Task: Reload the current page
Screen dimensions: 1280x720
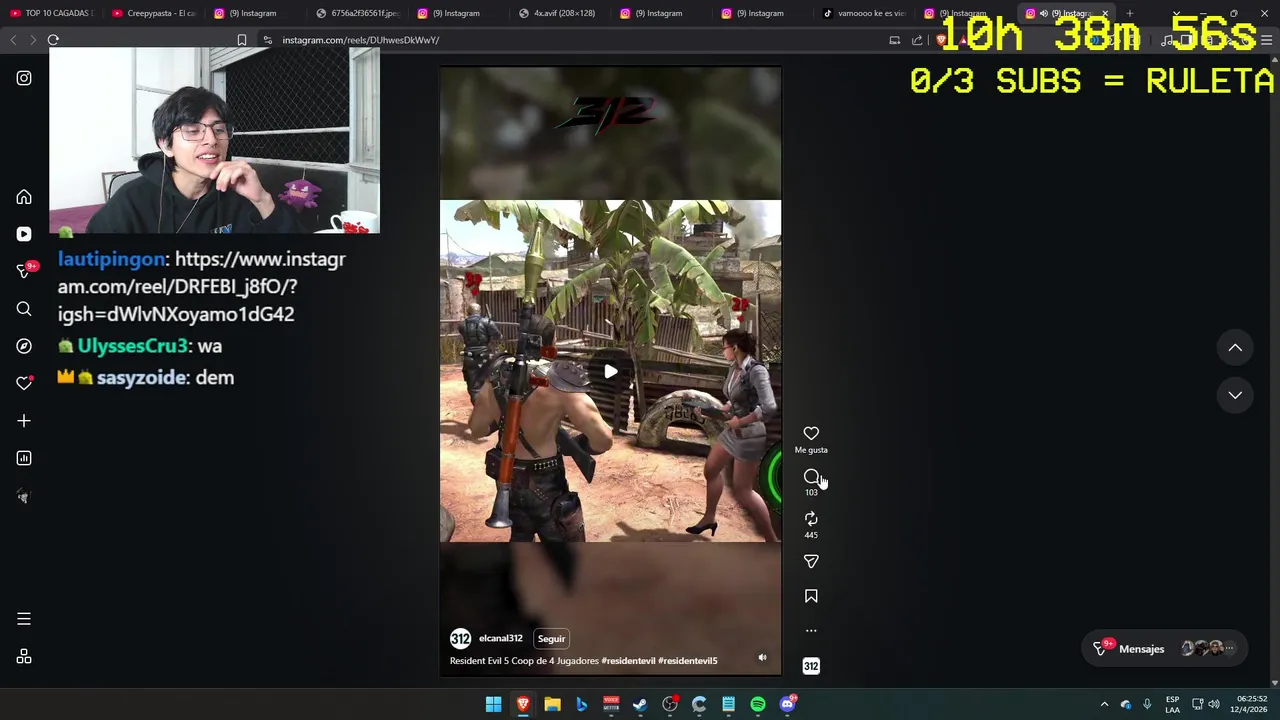Action: pyautogui.click(x=53, y=40)
